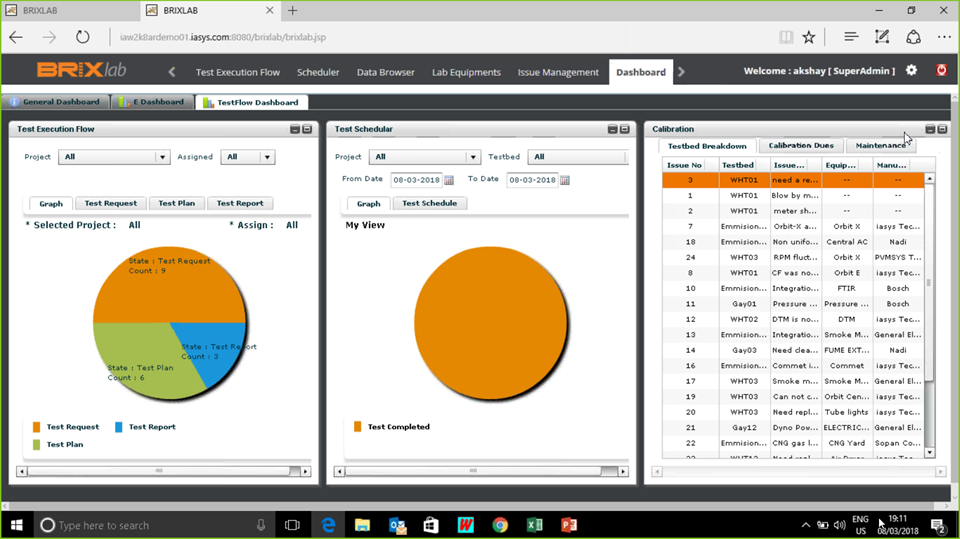Maximize the Test Execution Flow panel
Viewport: 960px width, 539px height.
(307, 129)
